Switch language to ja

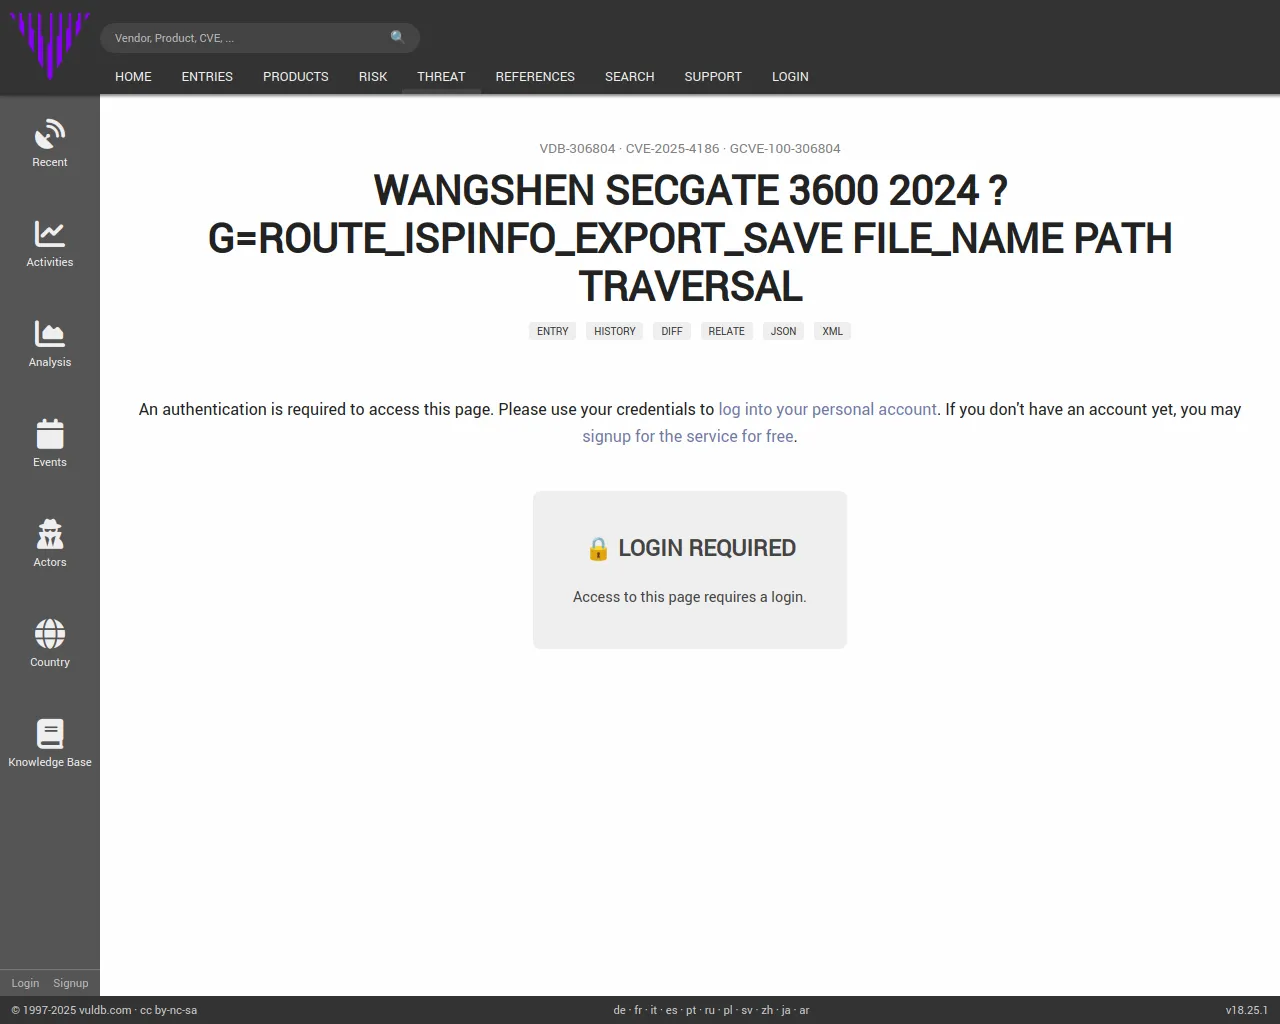[786, 1010]
